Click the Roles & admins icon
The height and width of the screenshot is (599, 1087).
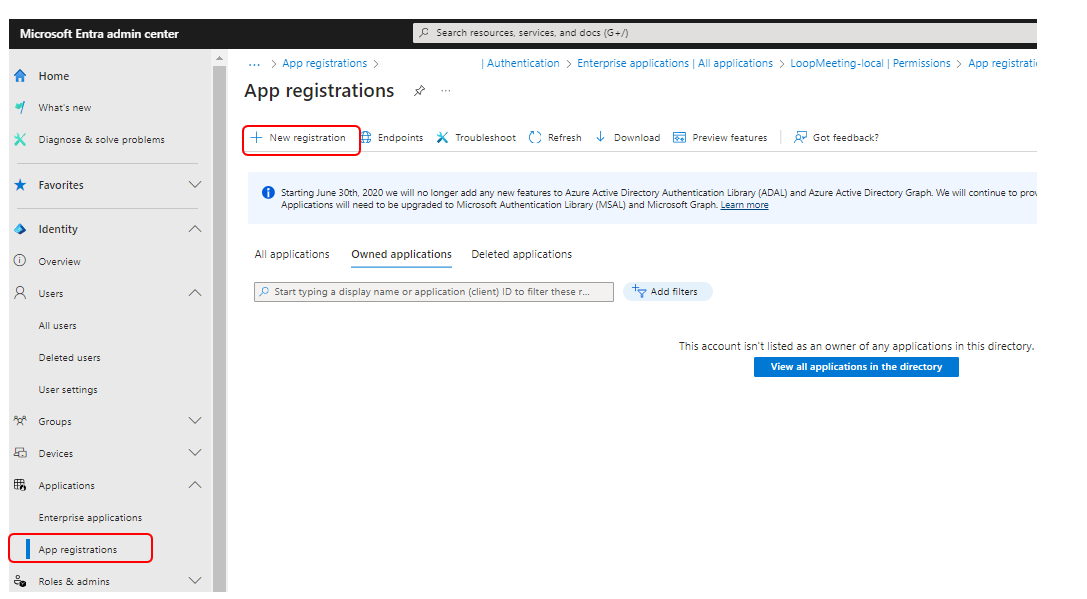20,581
